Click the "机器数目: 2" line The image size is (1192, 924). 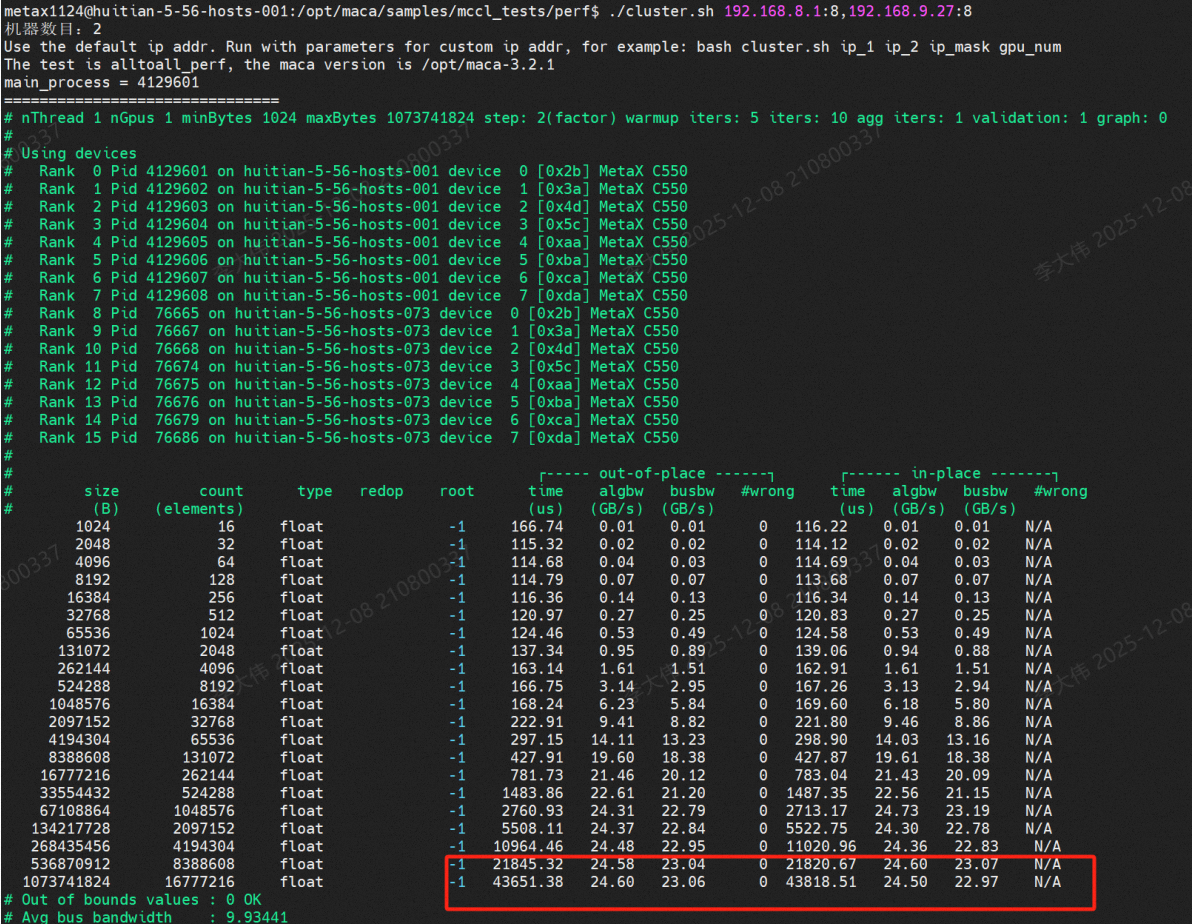[x=53, y=29]
